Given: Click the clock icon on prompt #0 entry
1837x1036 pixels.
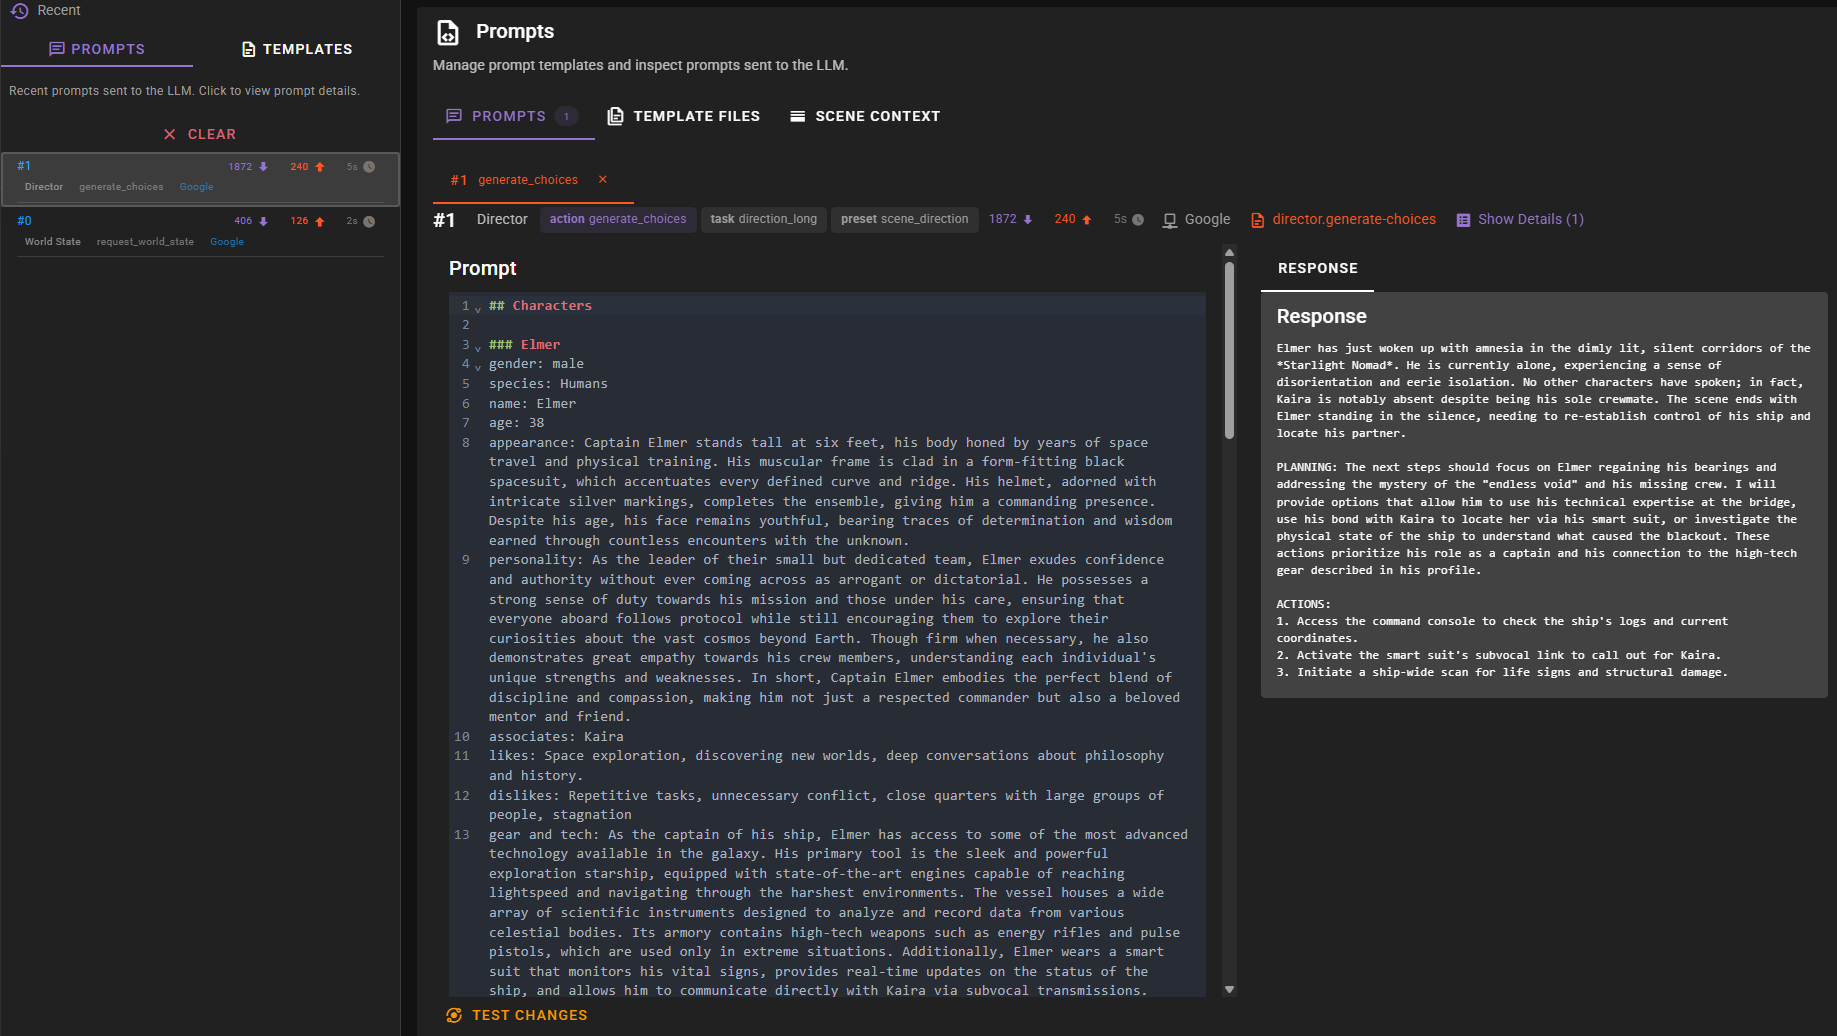Looking at the screenshot, I should (369, 222).
